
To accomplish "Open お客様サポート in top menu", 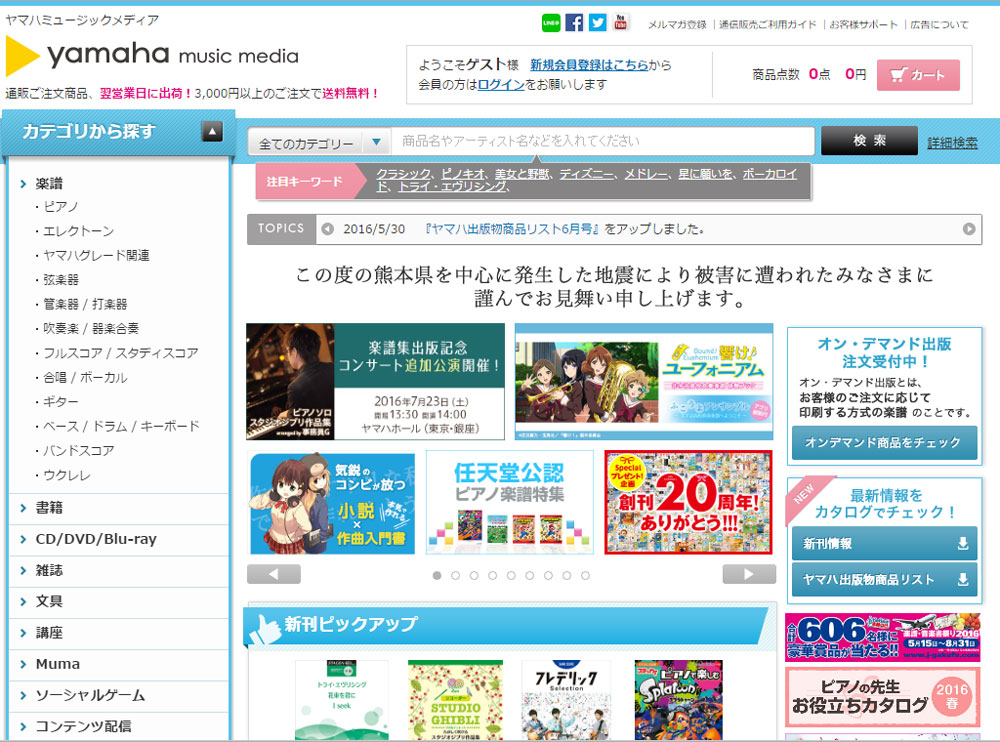I will pyautogui.click(x=864, y=25).
